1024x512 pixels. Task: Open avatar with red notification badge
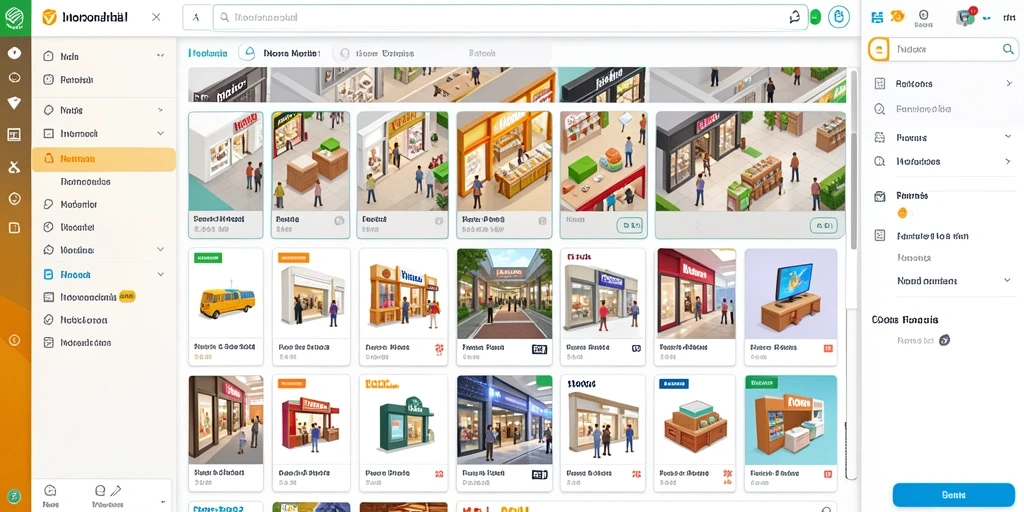[966, 16]
